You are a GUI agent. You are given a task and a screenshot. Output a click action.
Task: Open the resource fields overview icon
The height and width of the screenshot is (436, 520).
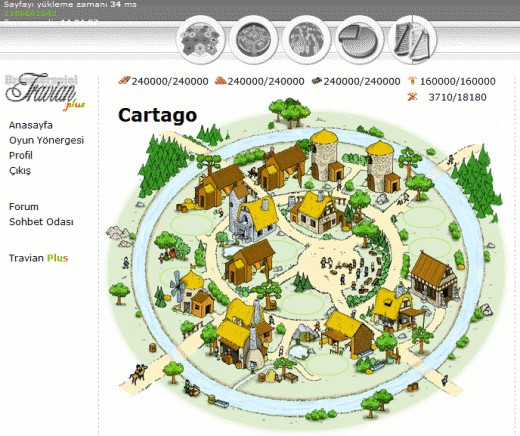[x=201, y=40]
